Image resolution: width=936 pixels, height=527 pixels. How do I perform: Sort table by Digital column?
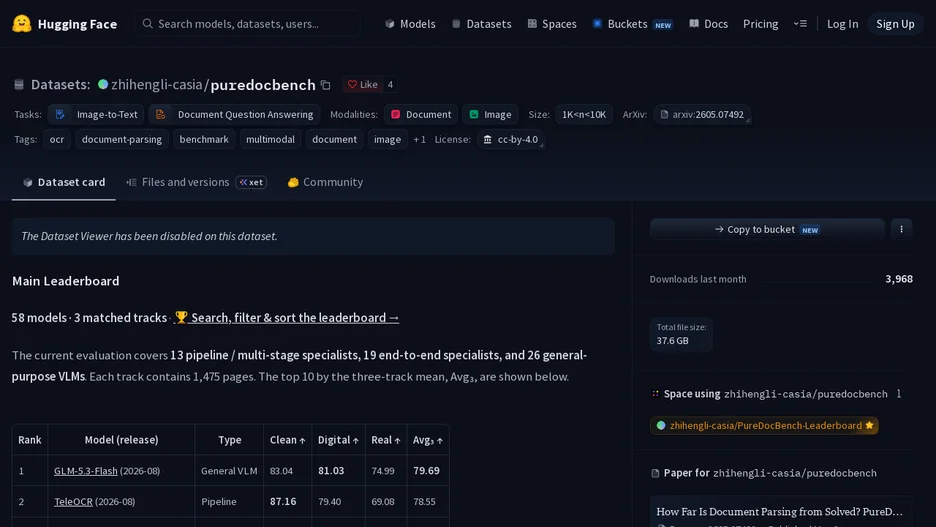pos(338,440)
